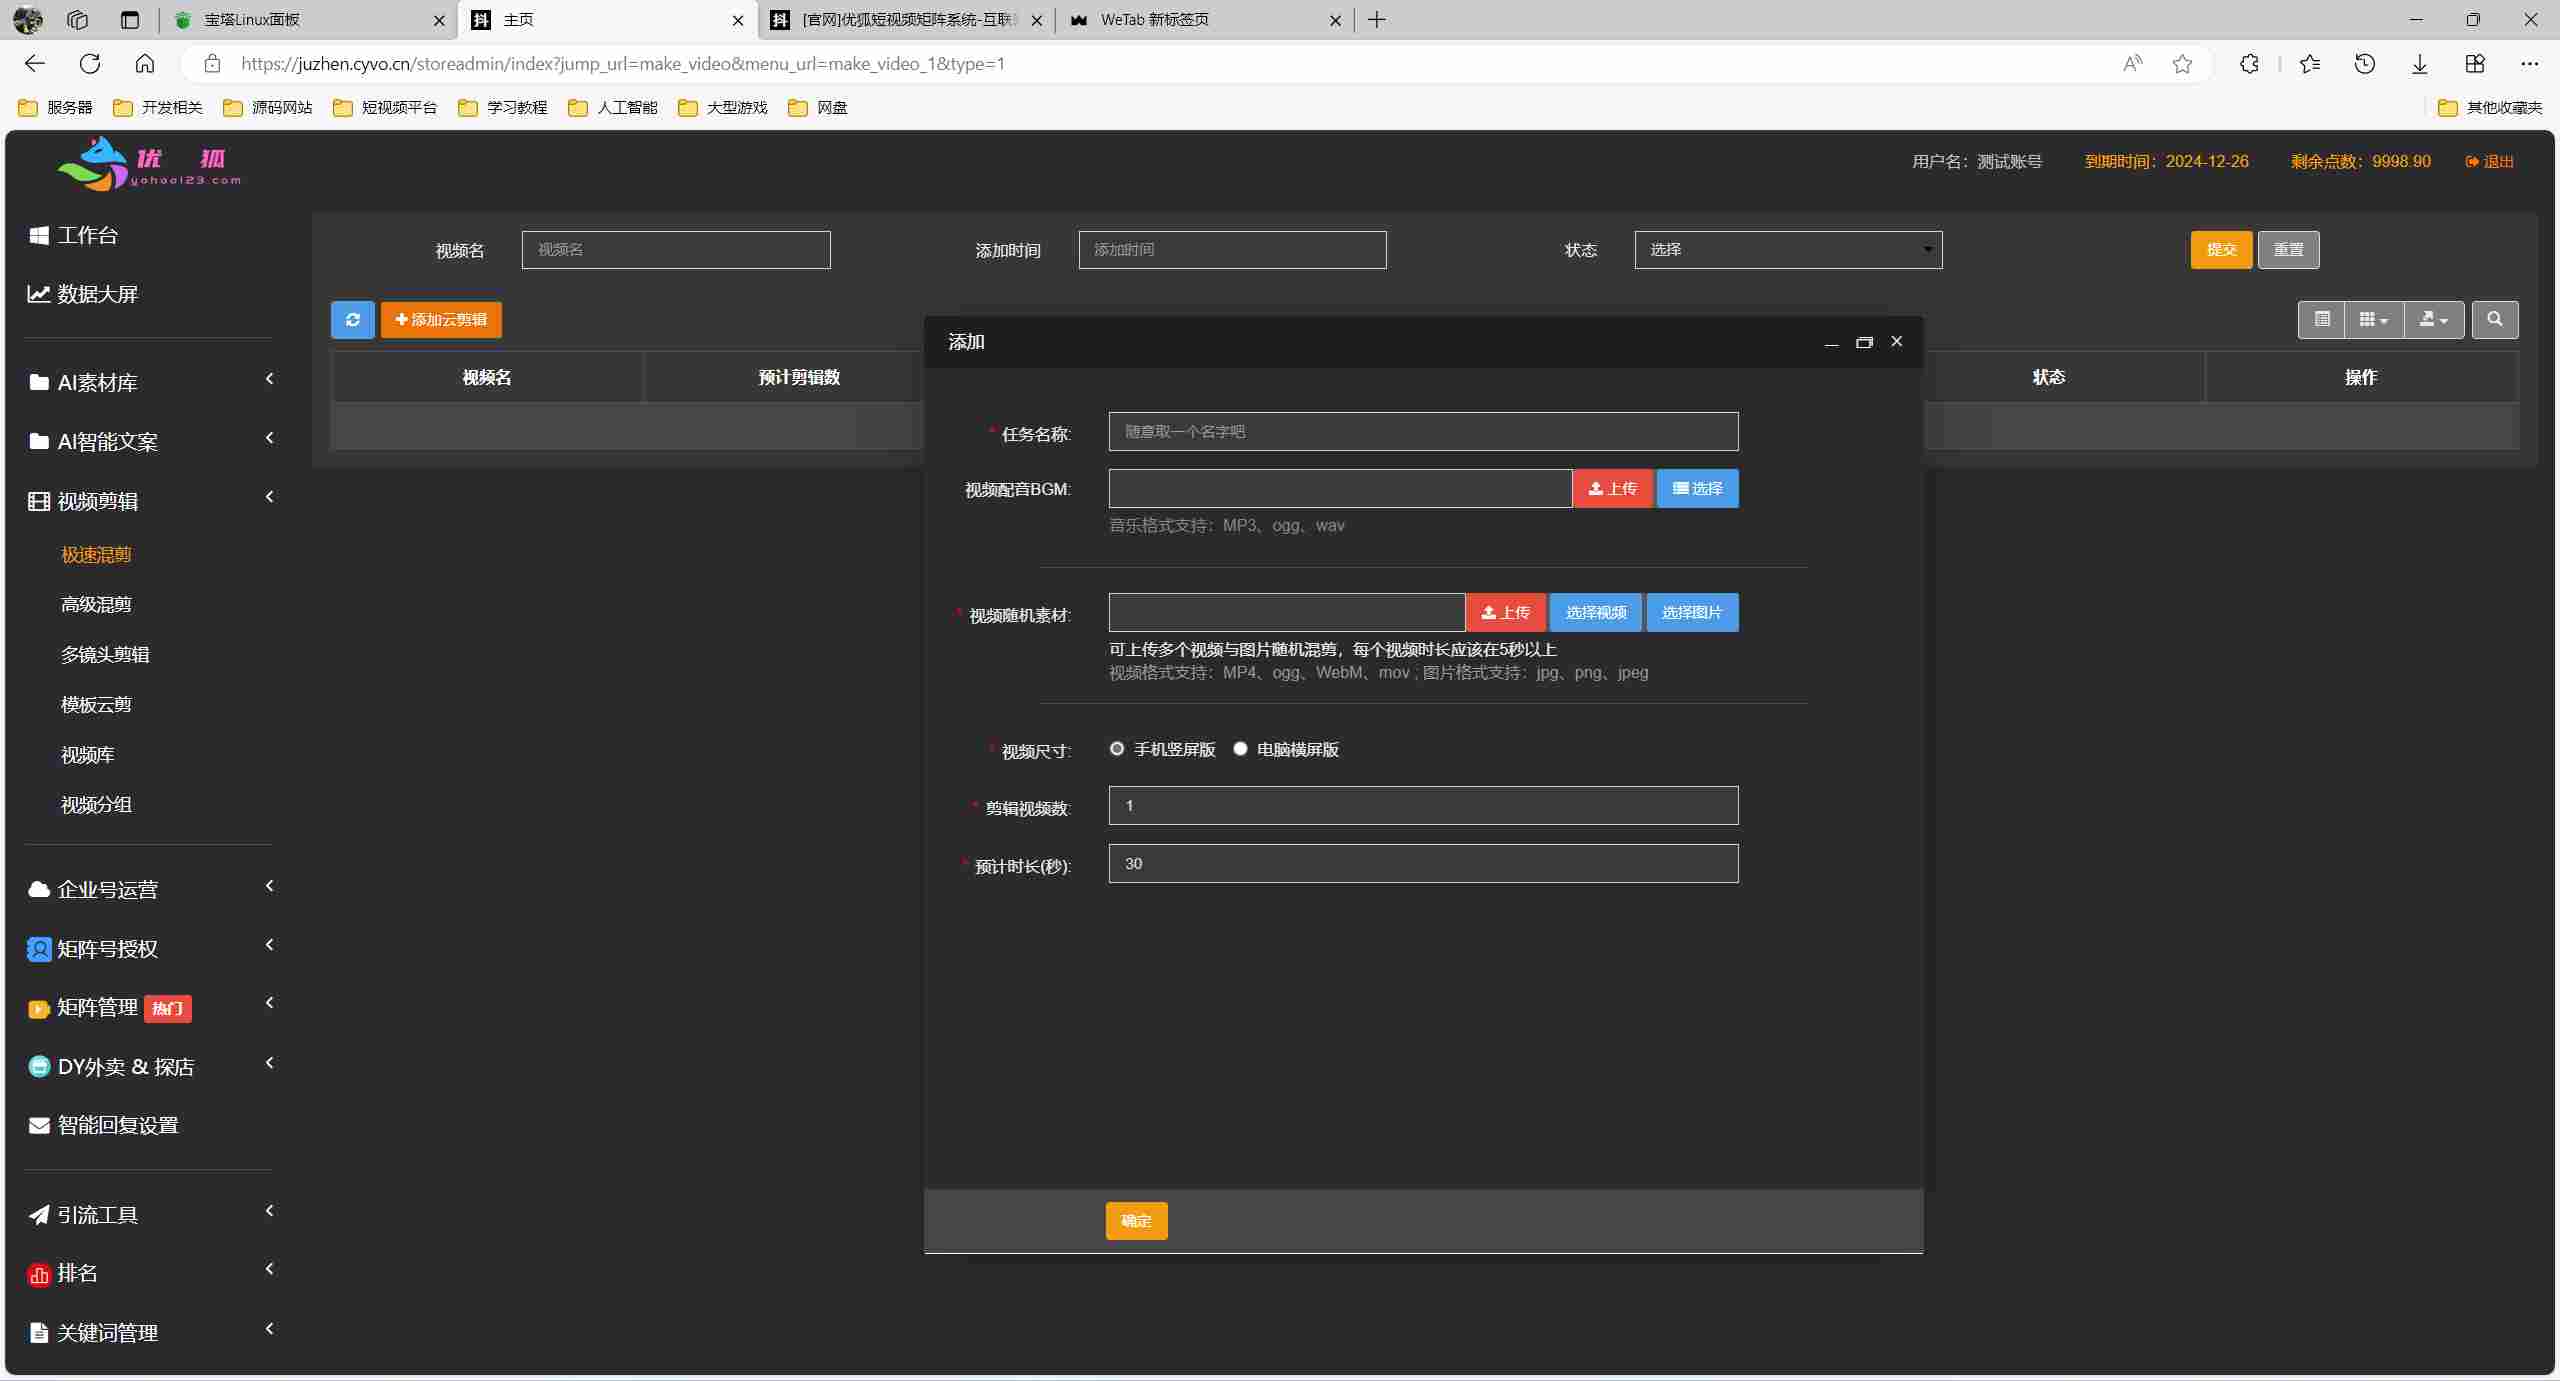The height and width of the screenshot is (1381, 2560).
Task: Click the 工作台 sidebar icon
Action: coord(39,235)
